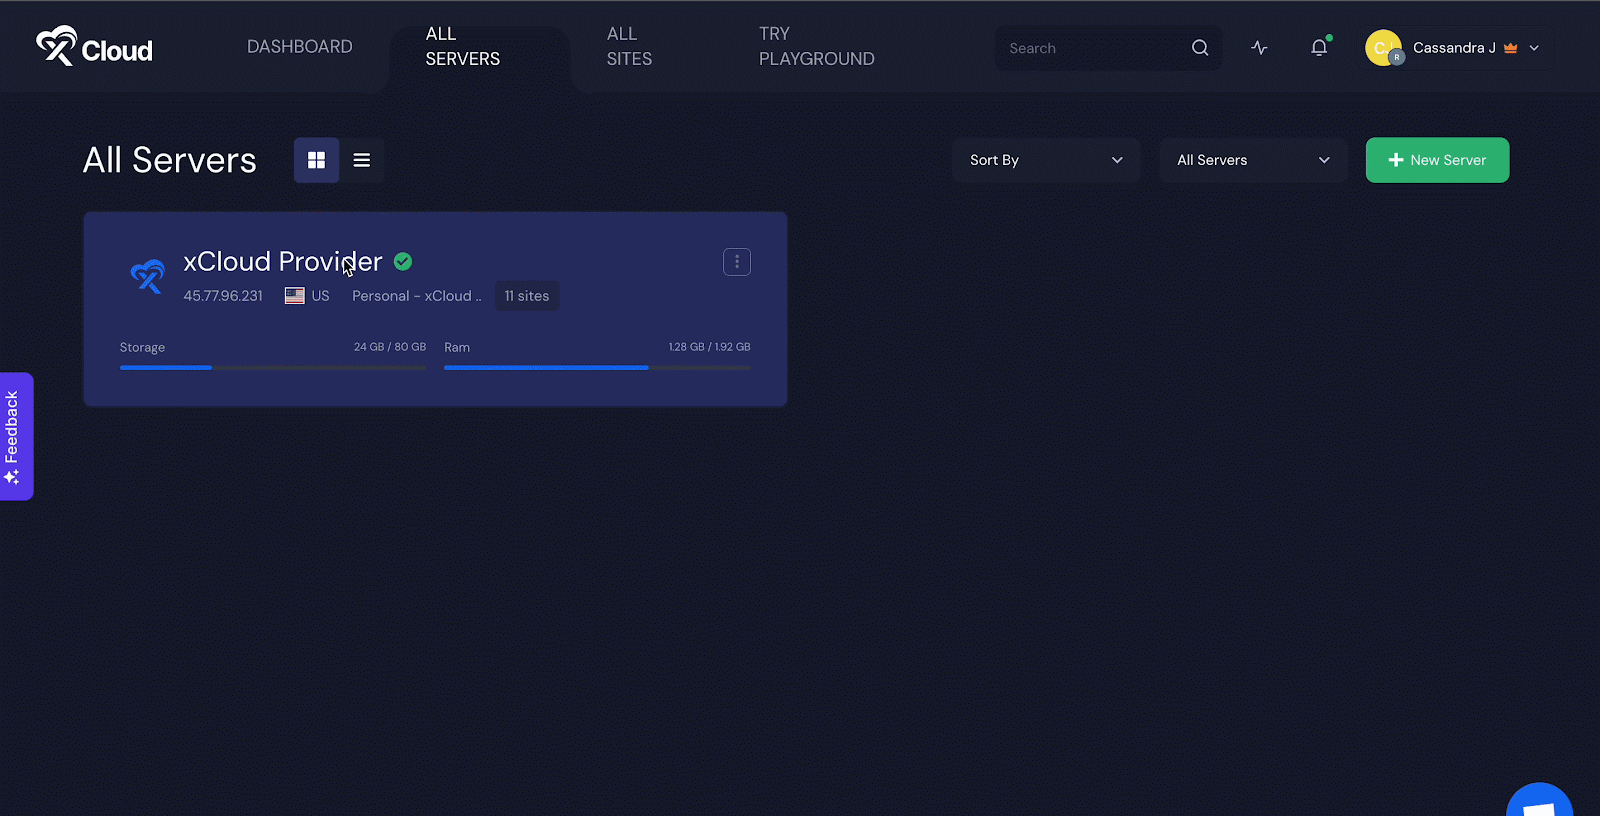Click the Storage usage progress bar
This screenshot has height=816, width=1600.
tap(272, 368)
